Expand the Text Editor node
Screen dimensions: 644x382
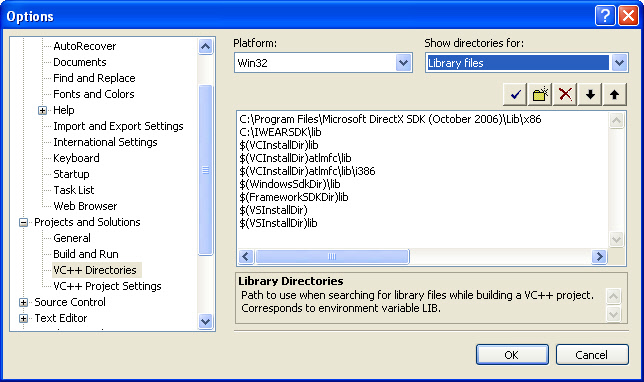(x=23, y=318)
